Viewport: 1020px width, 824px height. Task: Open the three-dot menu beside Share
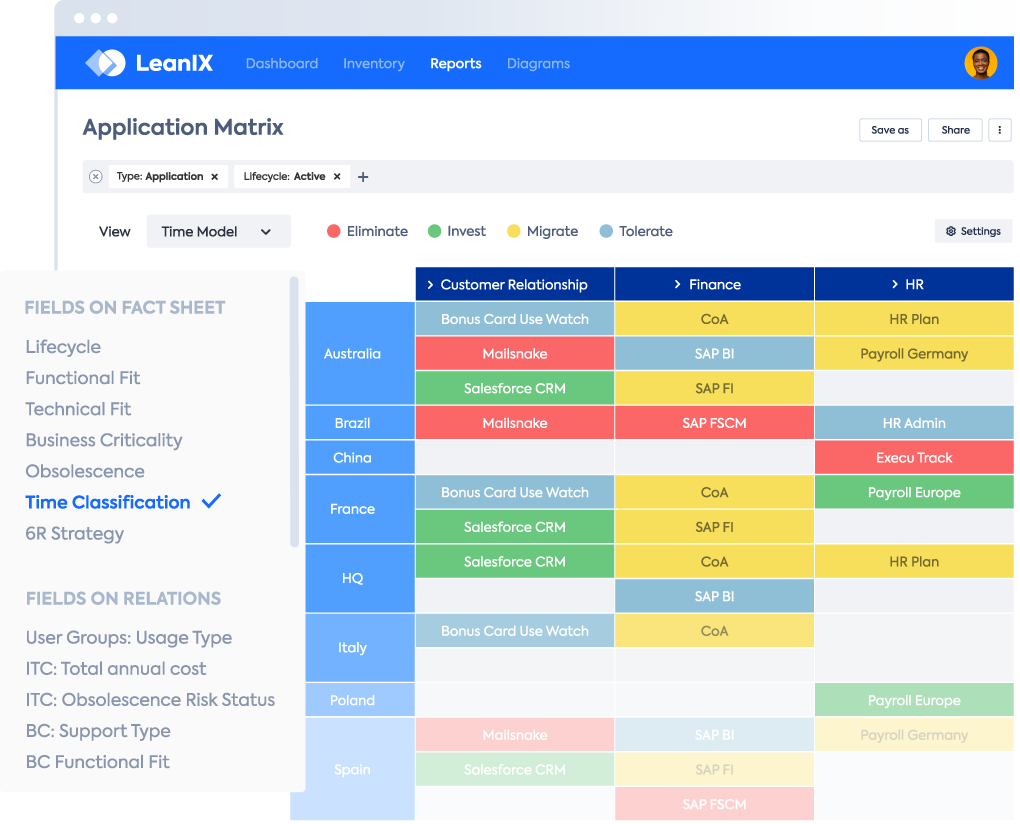point(999,130)
